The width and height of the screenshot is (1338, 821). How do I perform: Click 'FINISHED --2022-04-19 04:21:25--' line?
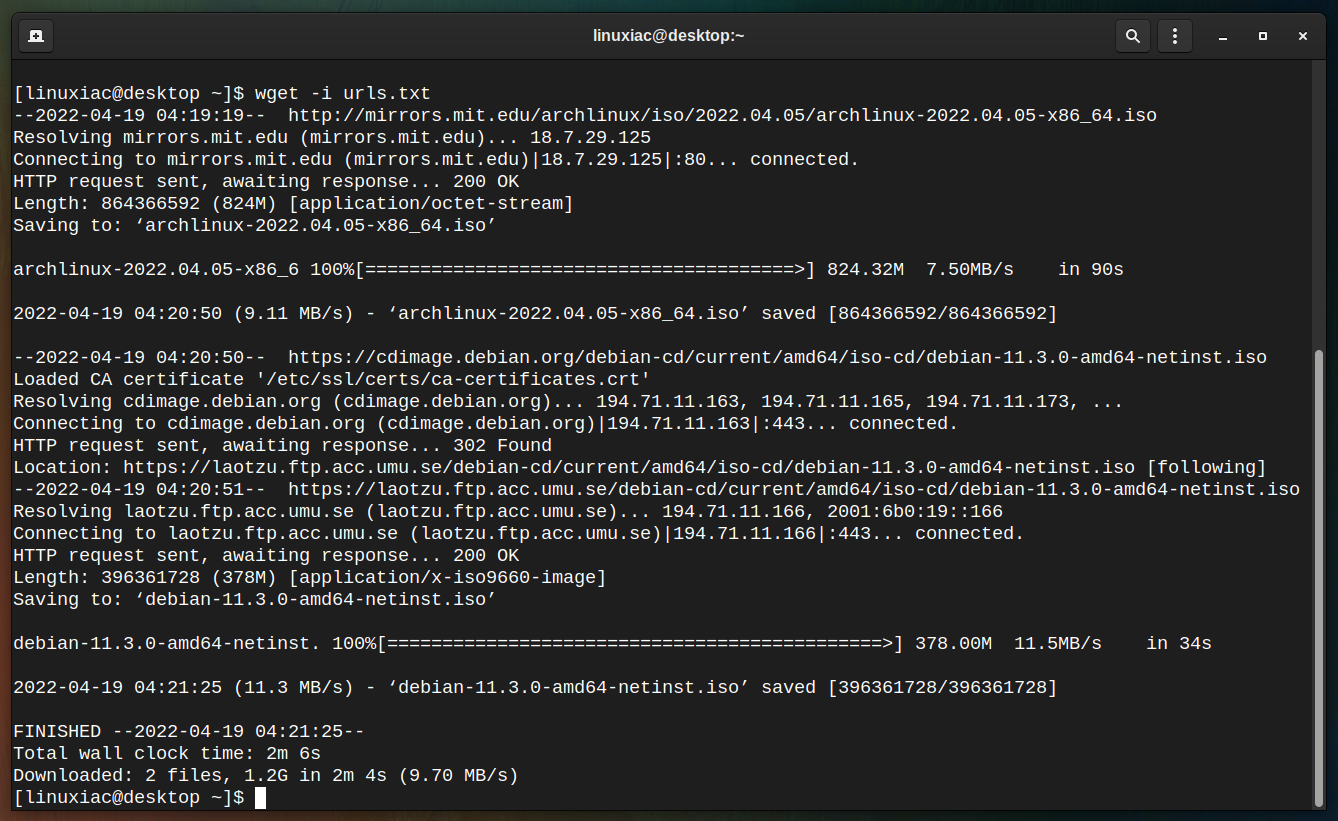[x=189, y=731]
